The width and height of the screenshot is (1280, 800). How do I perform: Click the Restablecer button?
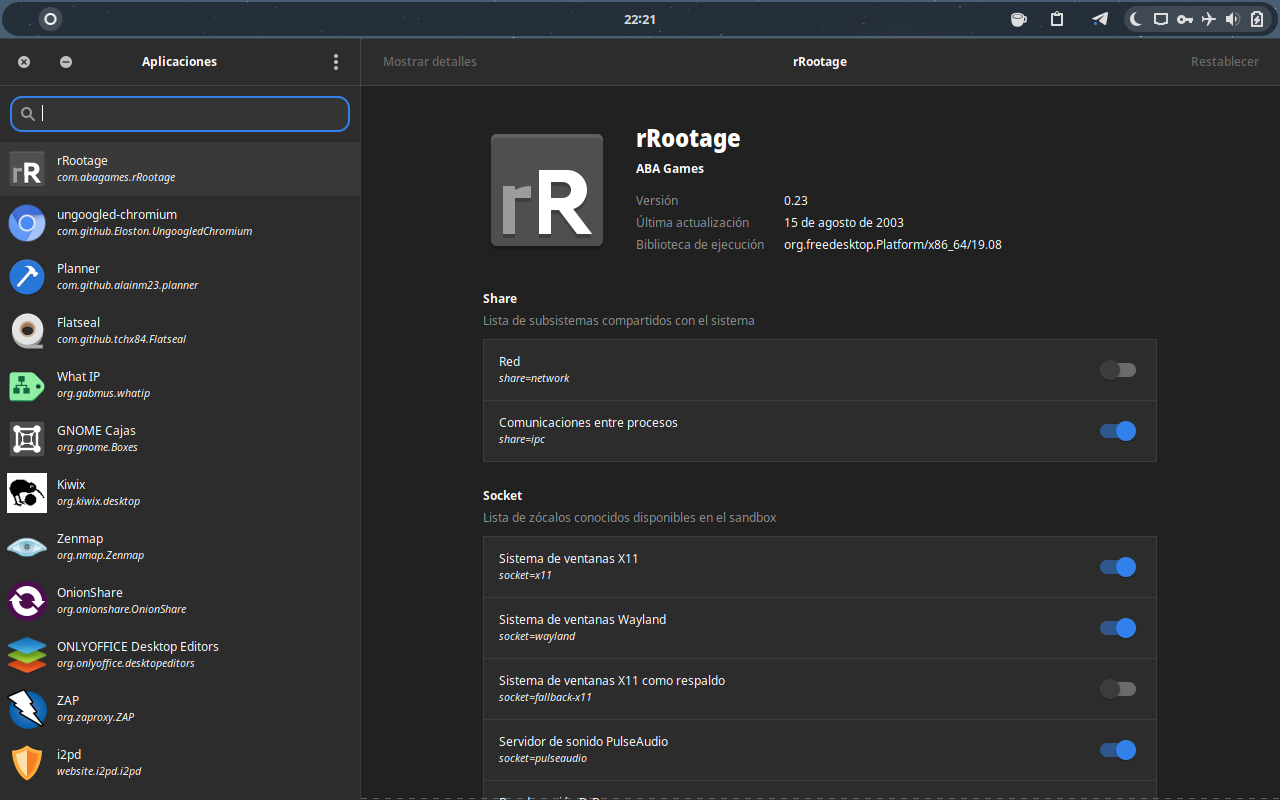click(x=1225, y=62)
